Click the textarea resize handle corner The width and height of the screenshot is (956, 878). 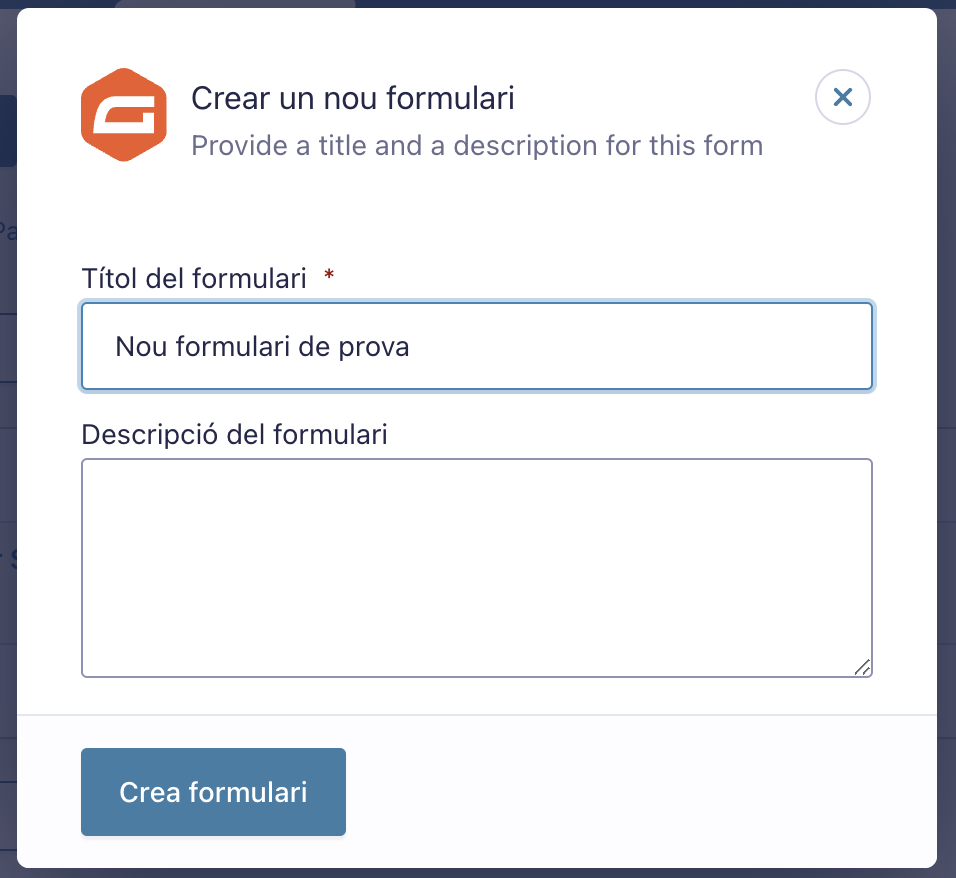tap(862, 667)
